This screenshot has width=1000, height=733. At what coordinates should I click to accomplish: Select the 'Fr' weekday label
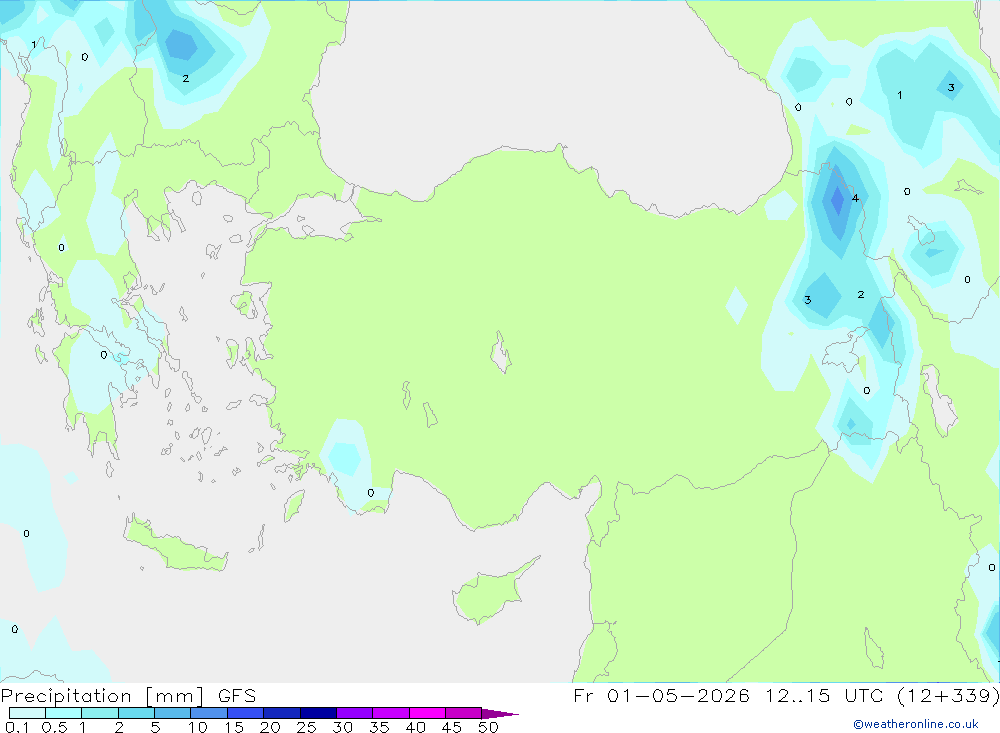[584, 695]
